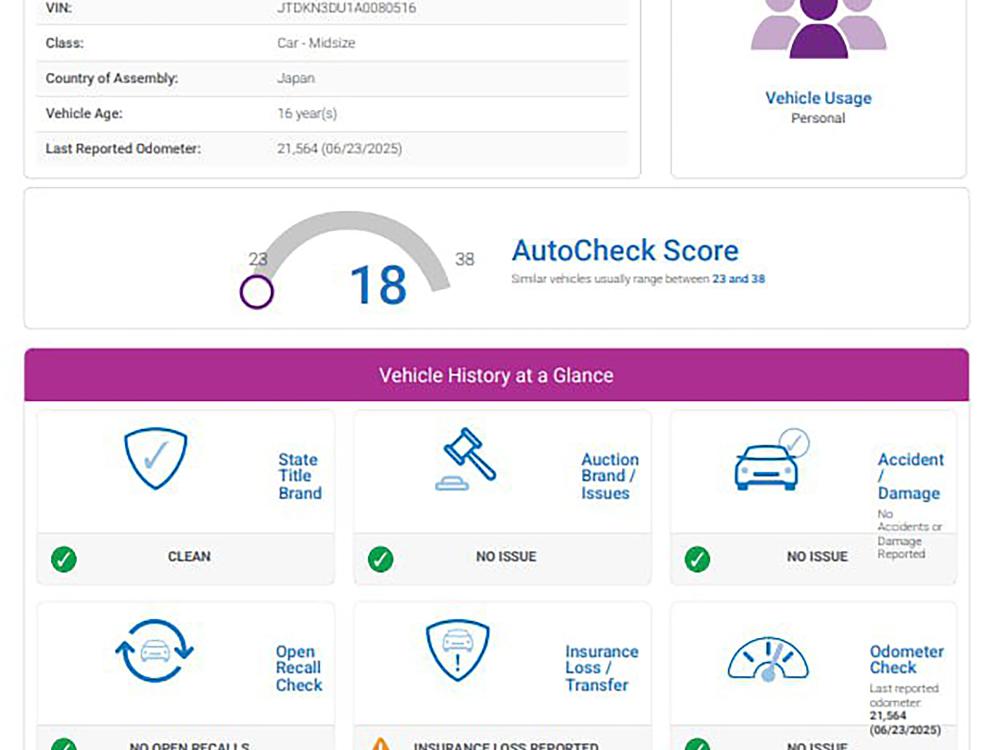Click green check in Accident / Damage card
Viewport: 1000px width, 750px height.
coord(697,558)
